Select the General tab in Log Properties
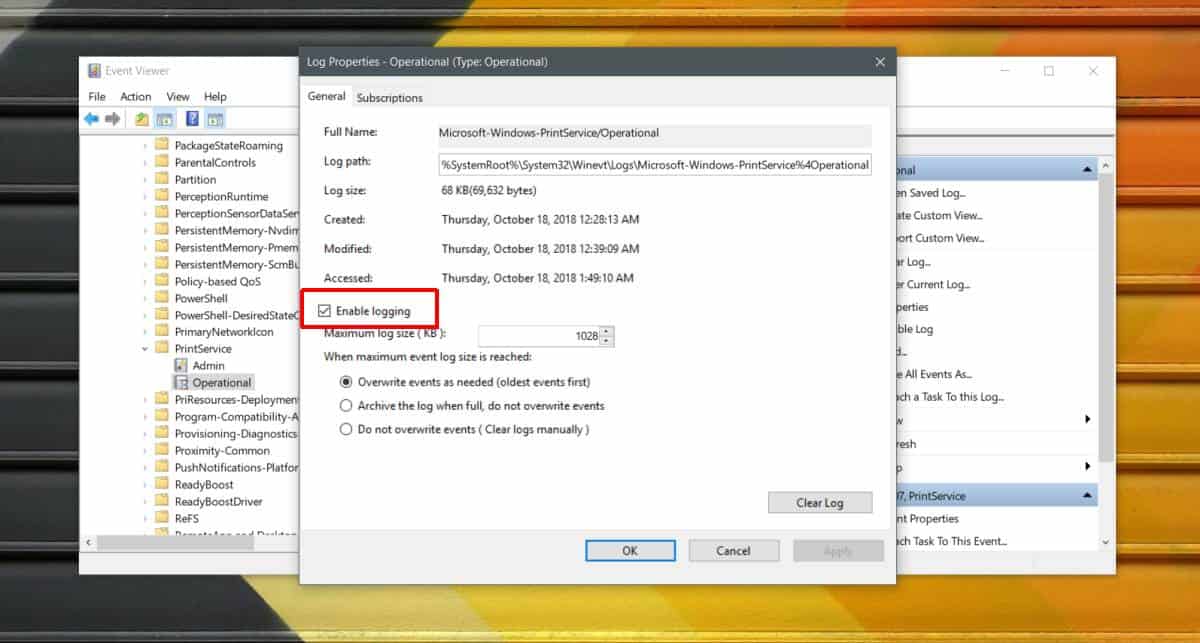The width and height of the screenshot is (1200, 643). point(327,96)
